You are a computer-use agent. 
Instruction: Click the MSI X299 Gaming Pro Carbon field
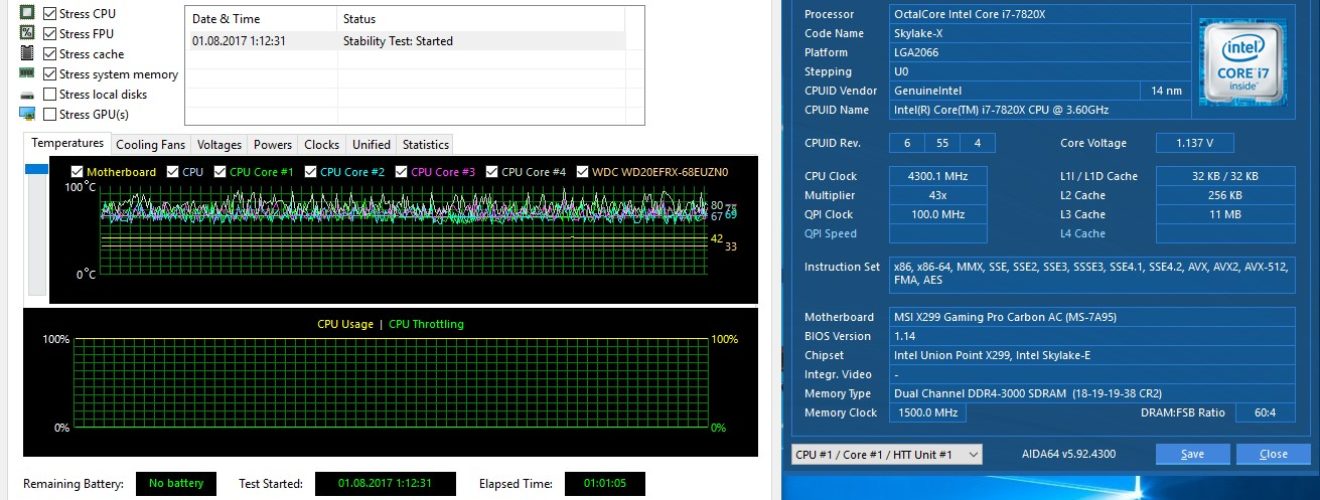(1092, 317)
